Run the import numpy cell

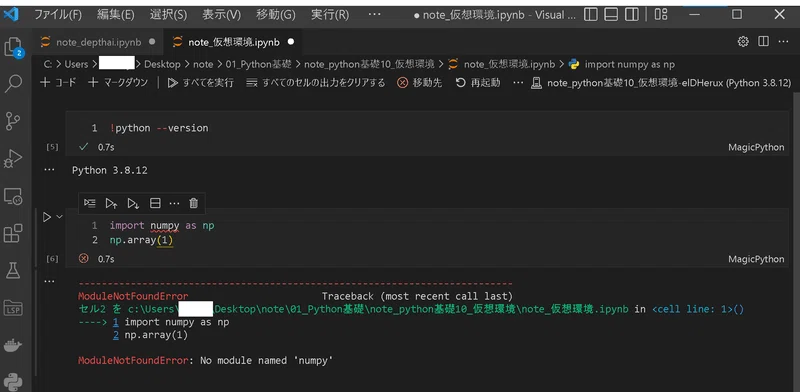click(x=47, y=217)
